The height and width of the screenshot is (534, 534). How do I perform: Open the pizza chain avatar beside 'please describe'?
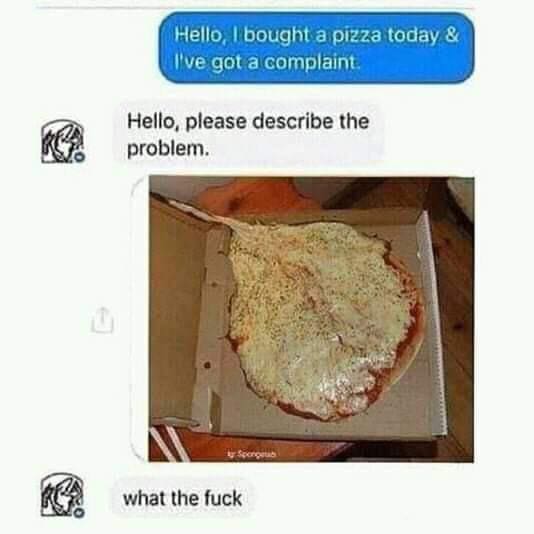click(63, 142)
